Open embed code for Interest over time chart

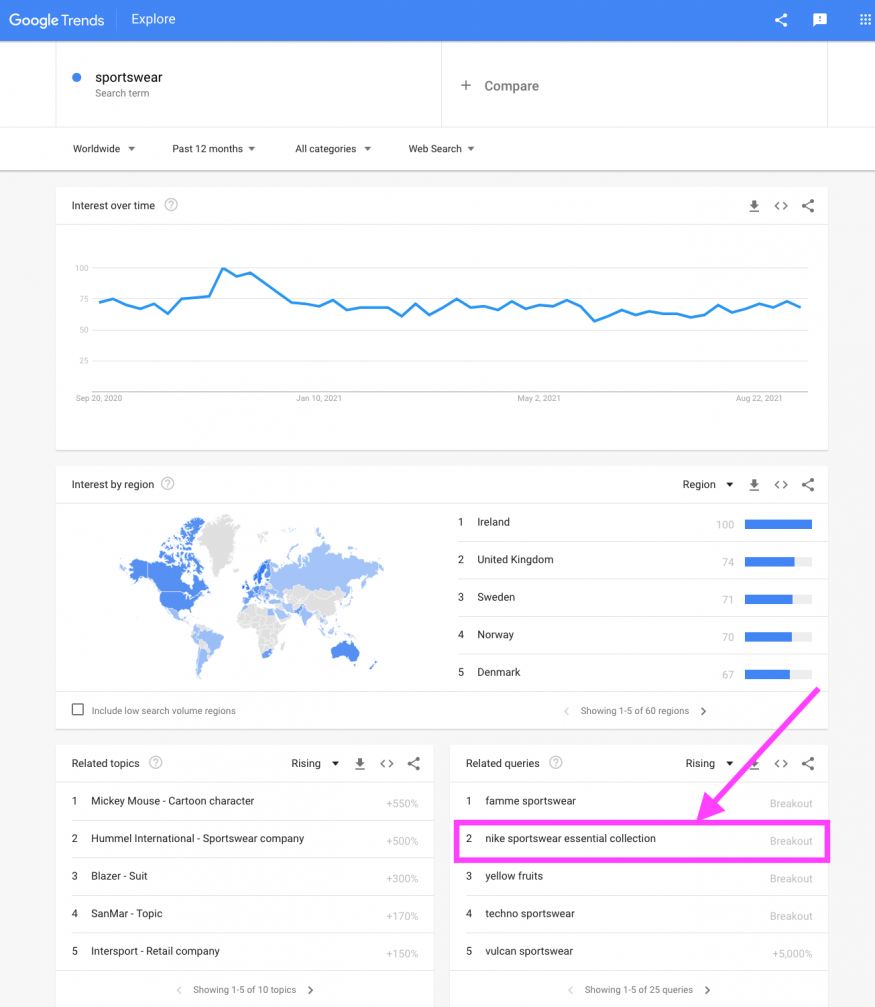(x=781, y=206)
